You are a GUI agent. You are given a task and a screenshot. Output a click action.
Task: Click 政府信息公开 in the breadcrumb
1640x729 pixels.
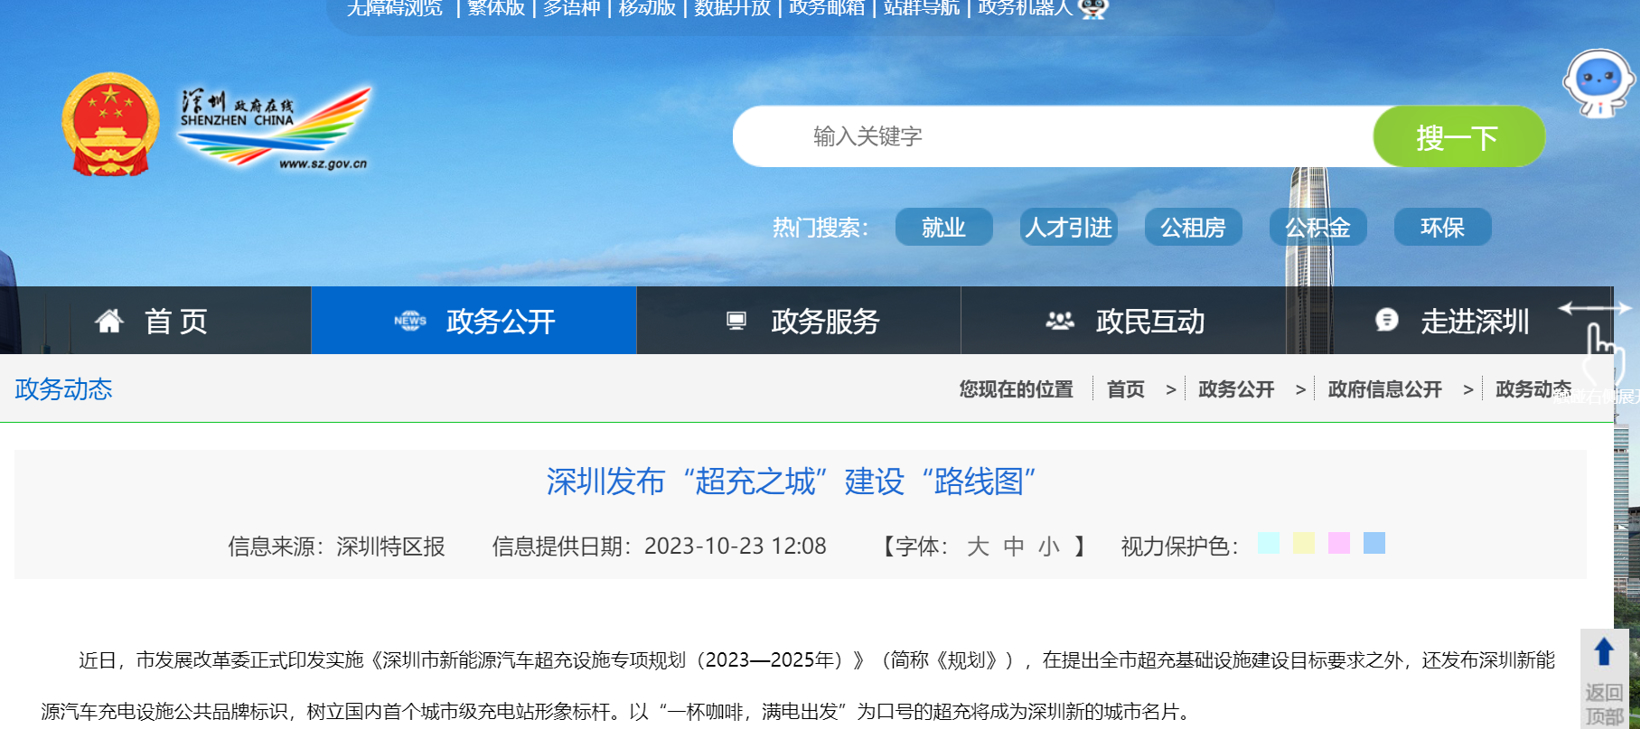point(1384,390)
